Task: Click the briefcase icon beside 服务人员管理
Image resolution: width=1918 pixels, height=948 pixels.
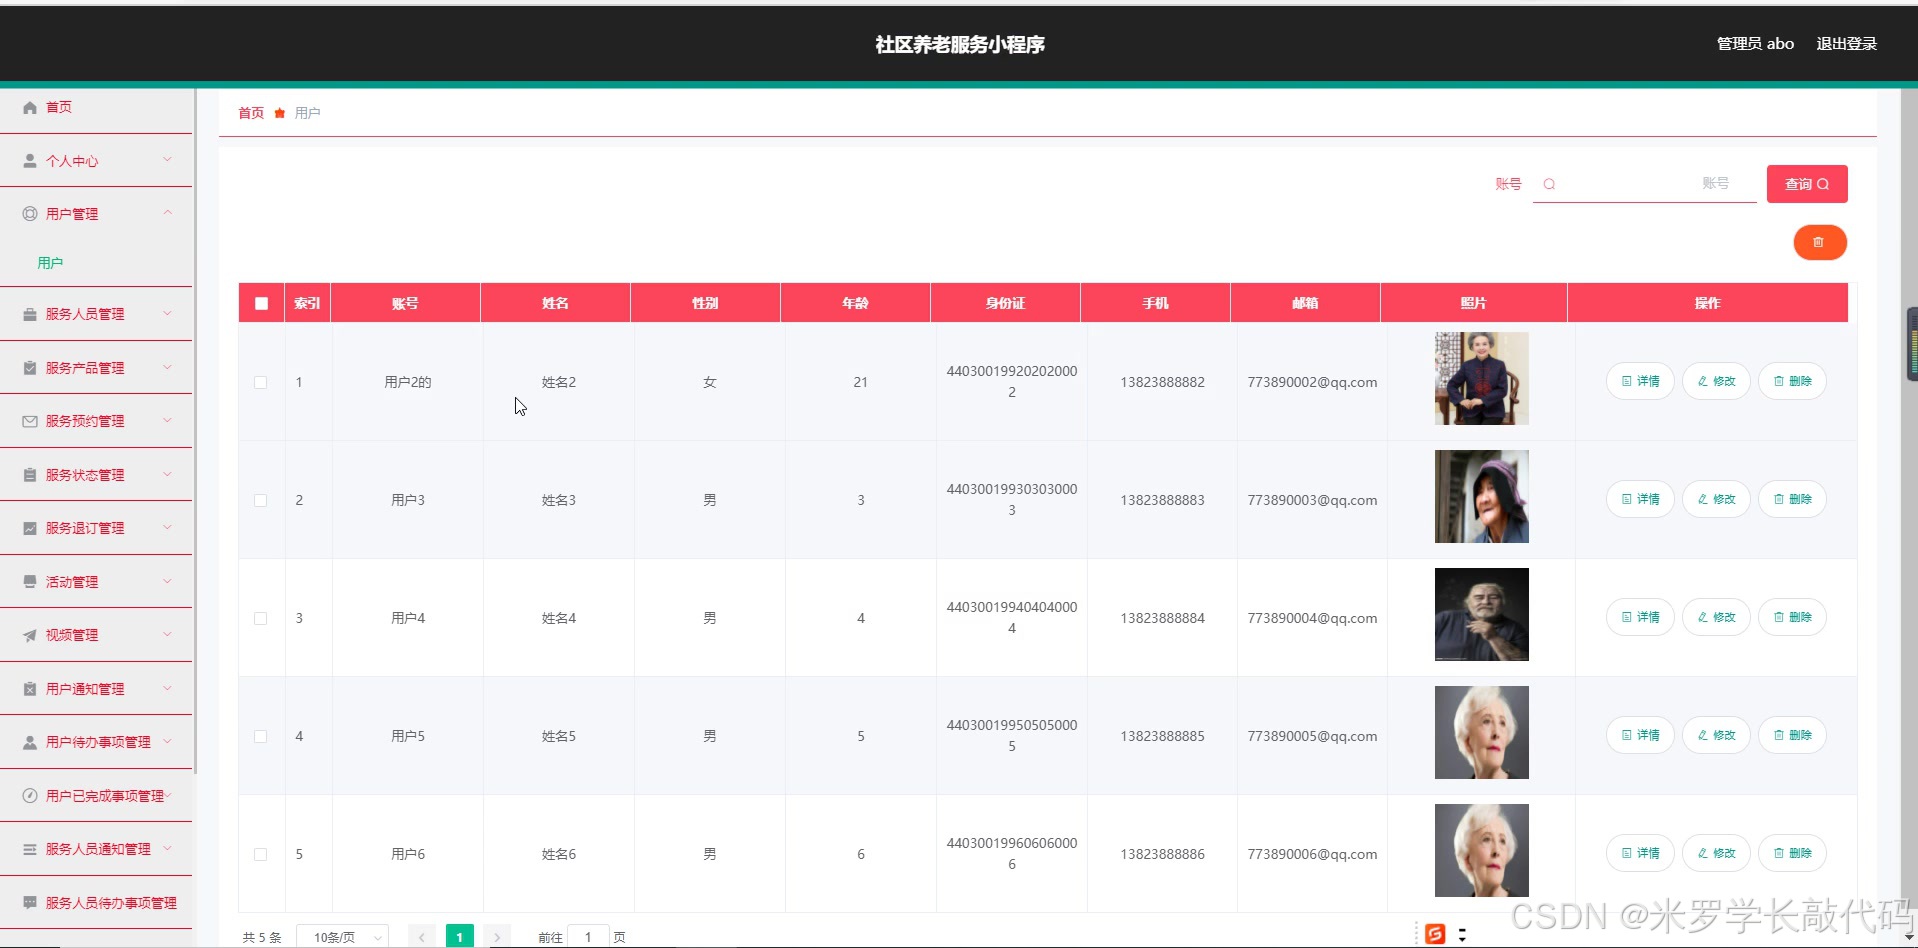Action: point(30,314)
